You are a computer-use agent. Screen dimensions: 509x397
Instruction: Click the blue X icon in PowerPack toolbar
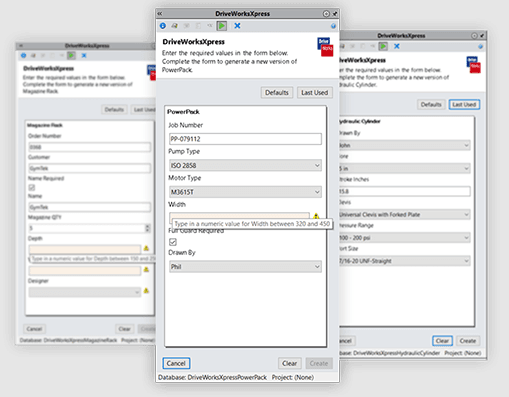pyautogui.click(x=237, y=26)
